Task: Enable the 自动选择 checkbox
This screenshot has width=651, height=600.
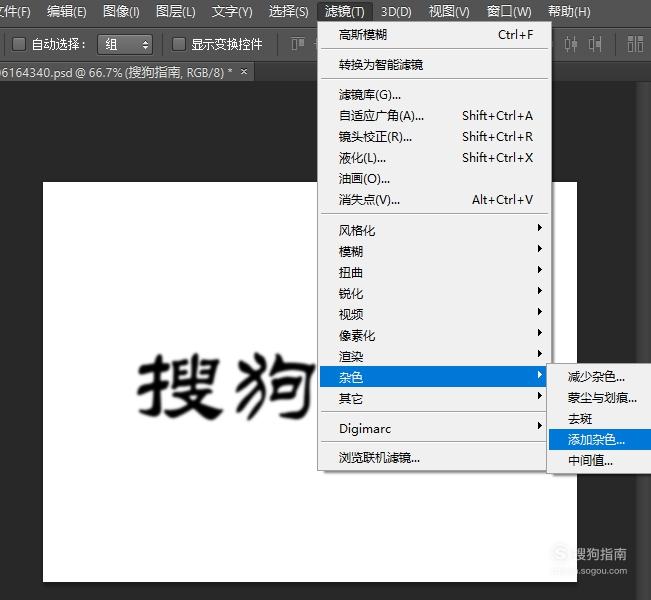Action: 19,44
